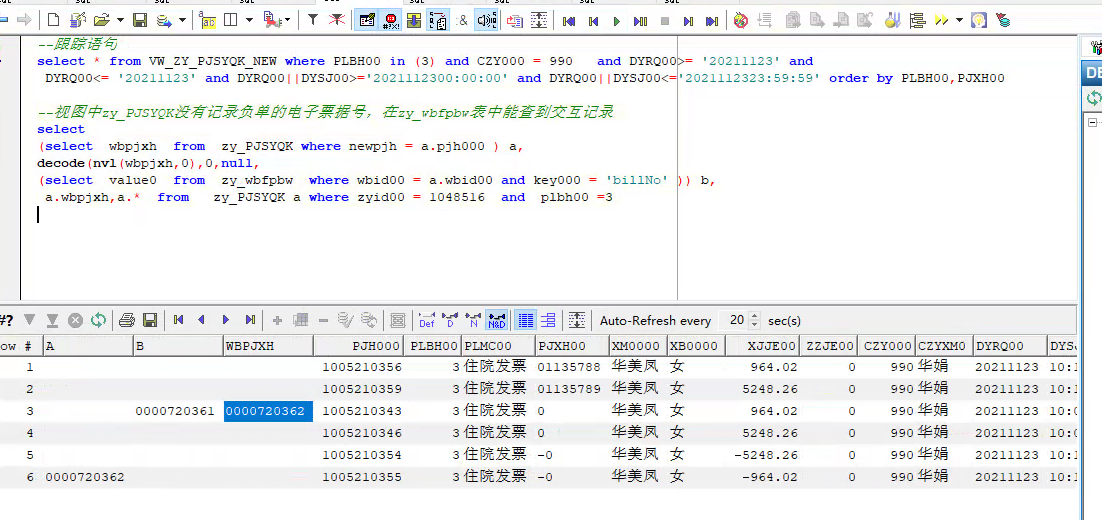Viewport: 1102px width, 520px height.
Task: Jump to last with skip-forward control
Action: [712, 21]
